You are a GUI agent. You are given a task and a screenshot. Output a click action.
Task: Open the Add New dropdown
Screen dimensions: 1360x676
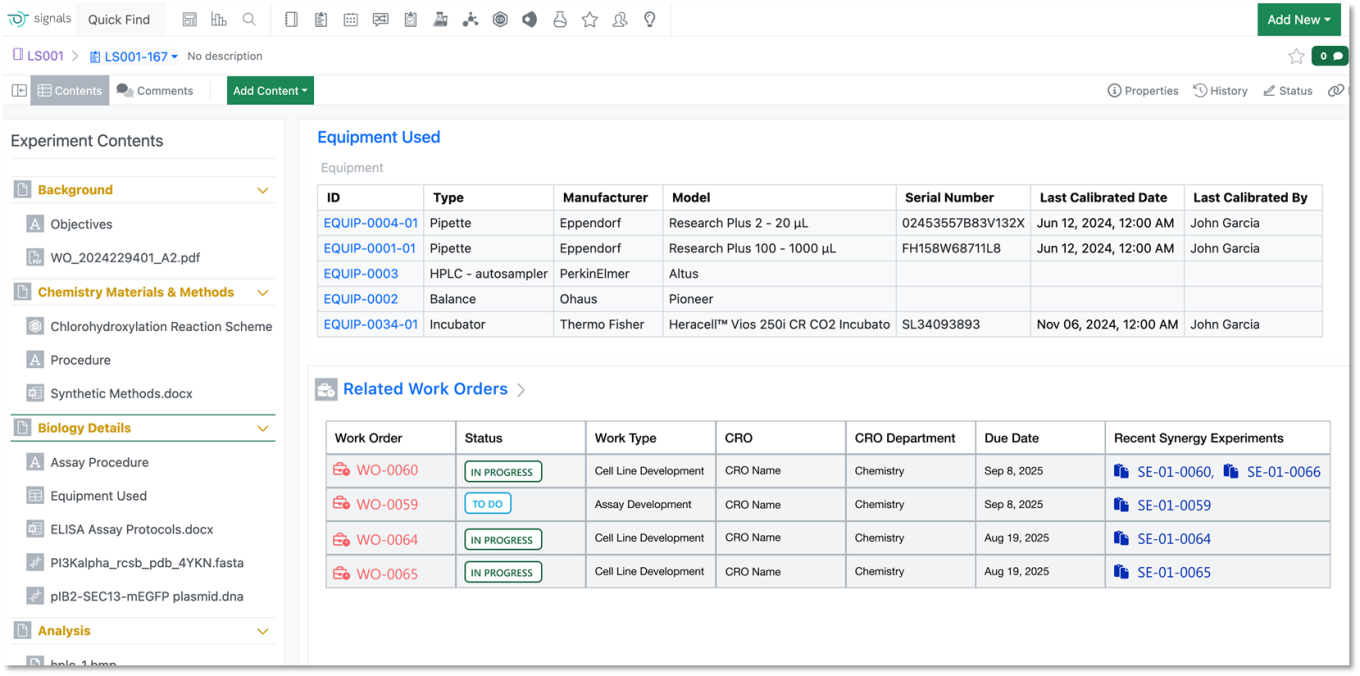(1298, 20)
